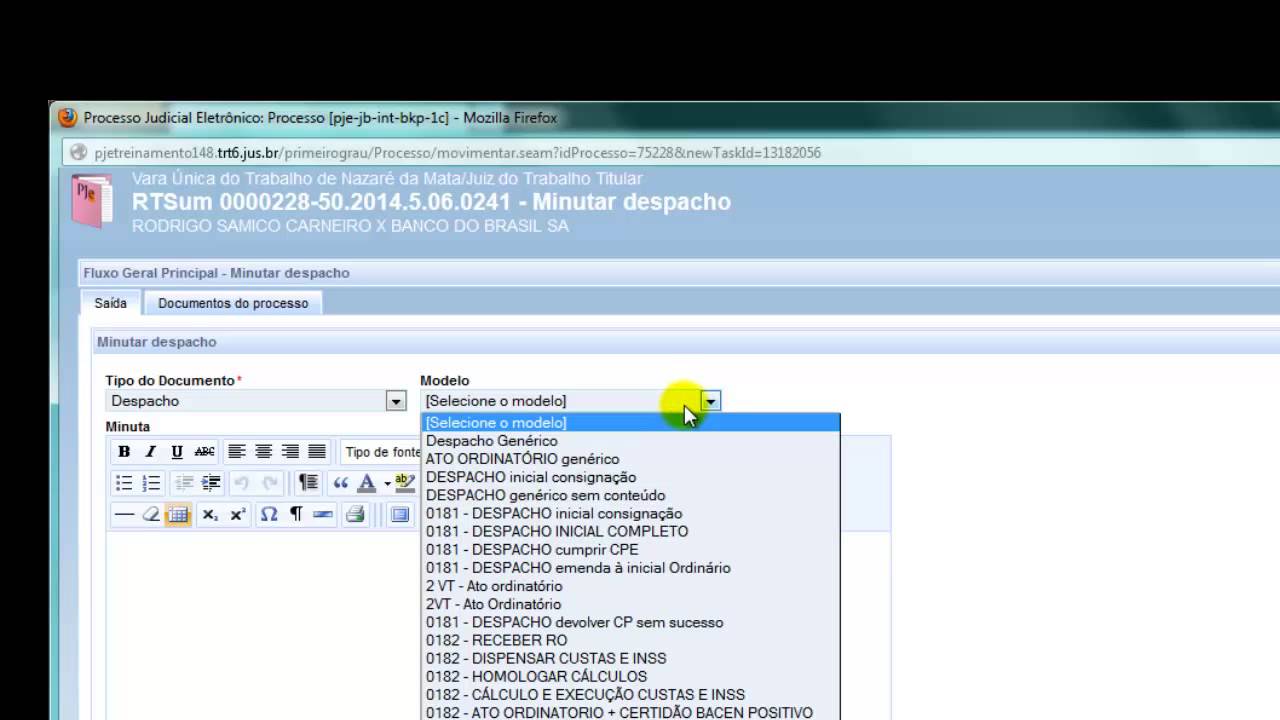This screenshot has height=720, width=1280.
Task: Choose '0181 - DESPACHO emenda à inicial Ordinário'
Action: (x=631, y=567)
